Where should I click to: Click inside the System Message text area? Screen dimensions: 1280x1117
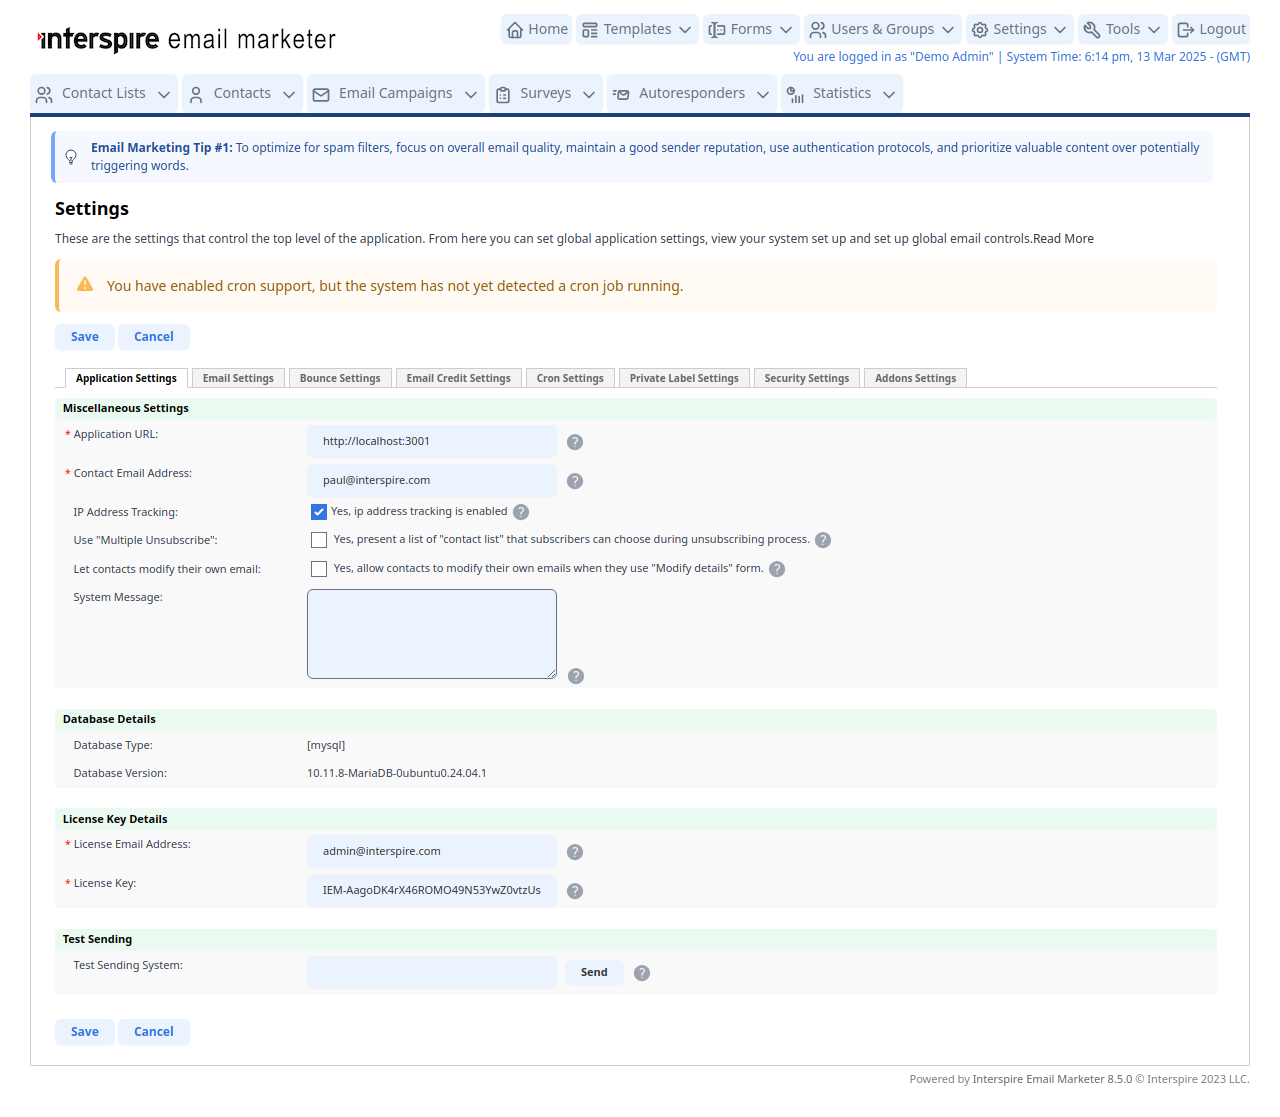point(432,634)
